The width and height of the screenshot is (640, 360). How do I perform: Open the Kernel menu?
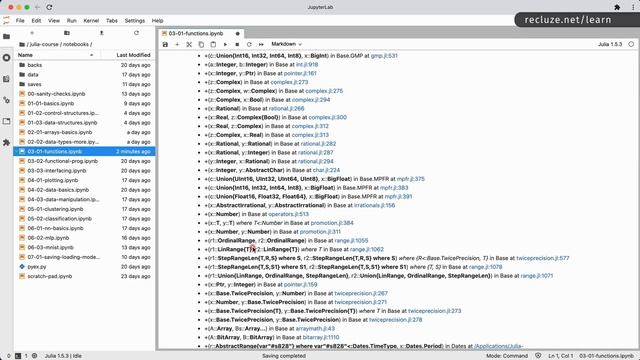(x=91, y=20)
